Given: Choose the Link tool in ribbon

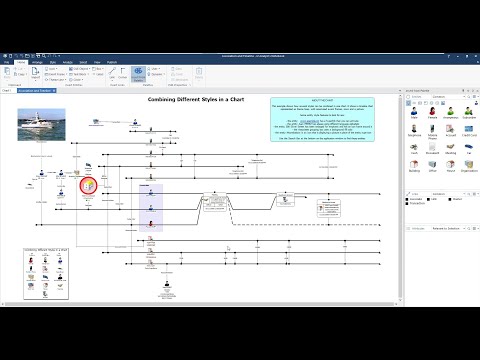Looking at the screenshot, I should click(112, 73).
